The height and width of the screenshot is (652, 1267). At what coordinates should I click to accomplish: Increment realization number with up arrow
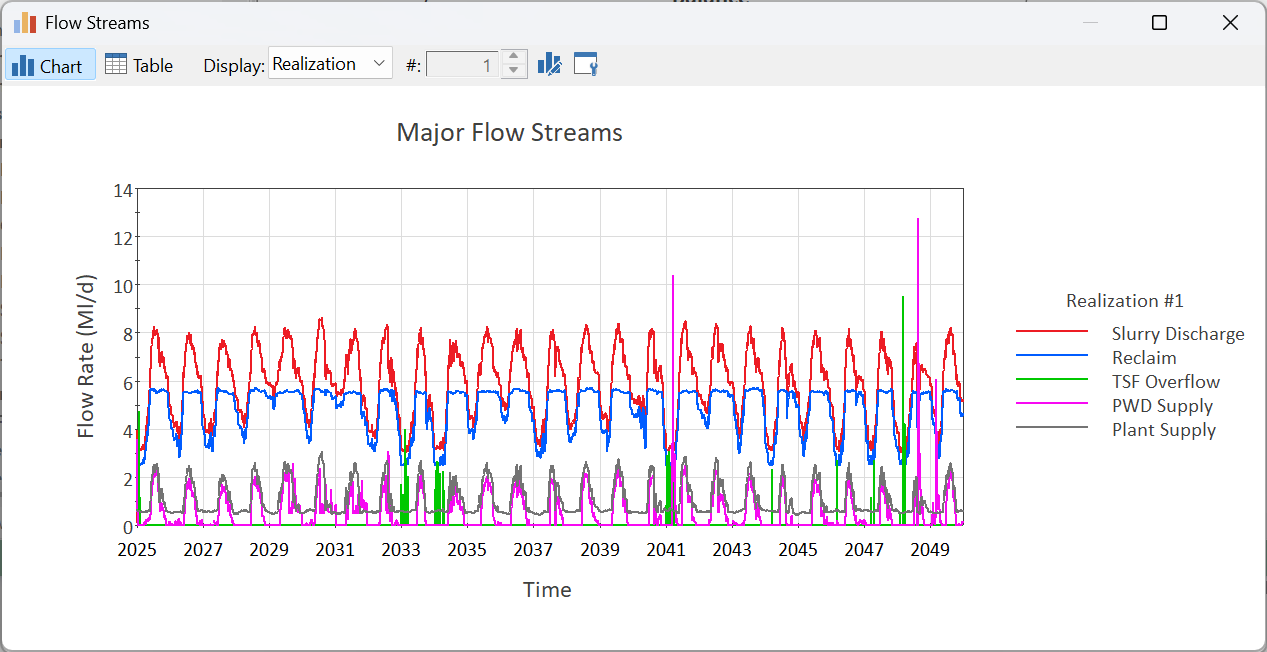[513, 57]
